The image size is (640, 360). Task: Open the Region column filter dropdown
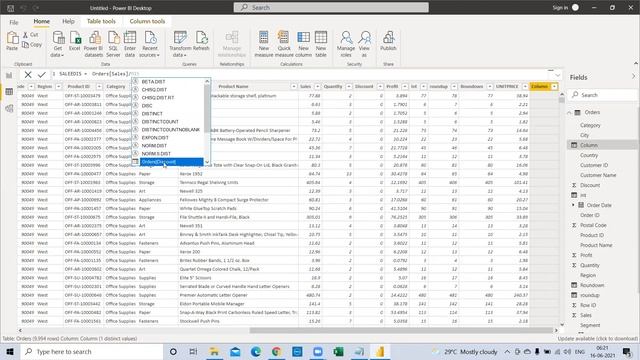(58, 87)
